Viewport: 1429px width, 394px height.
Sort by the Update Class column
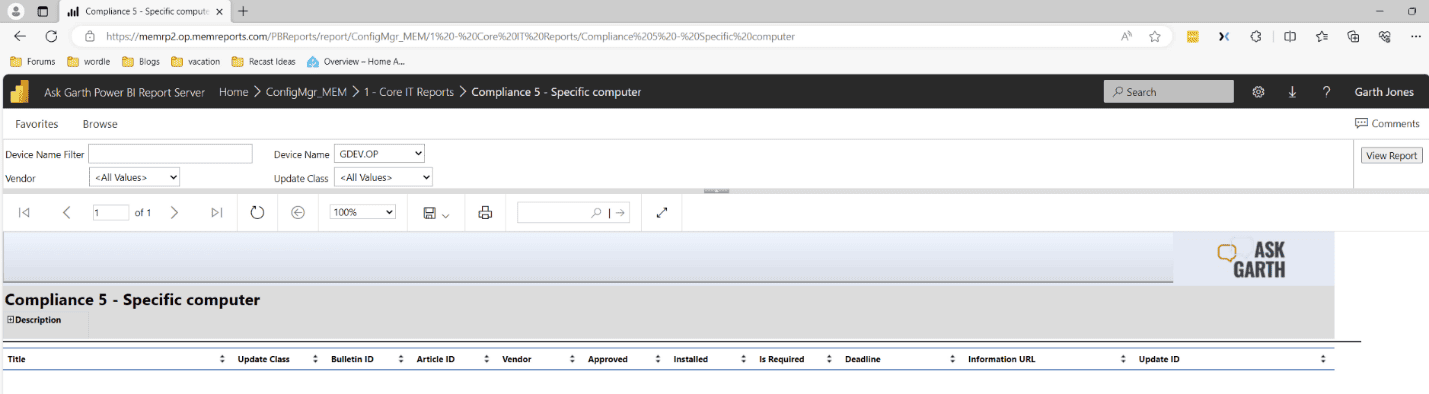pyautogui.click(x=315, y=359)
